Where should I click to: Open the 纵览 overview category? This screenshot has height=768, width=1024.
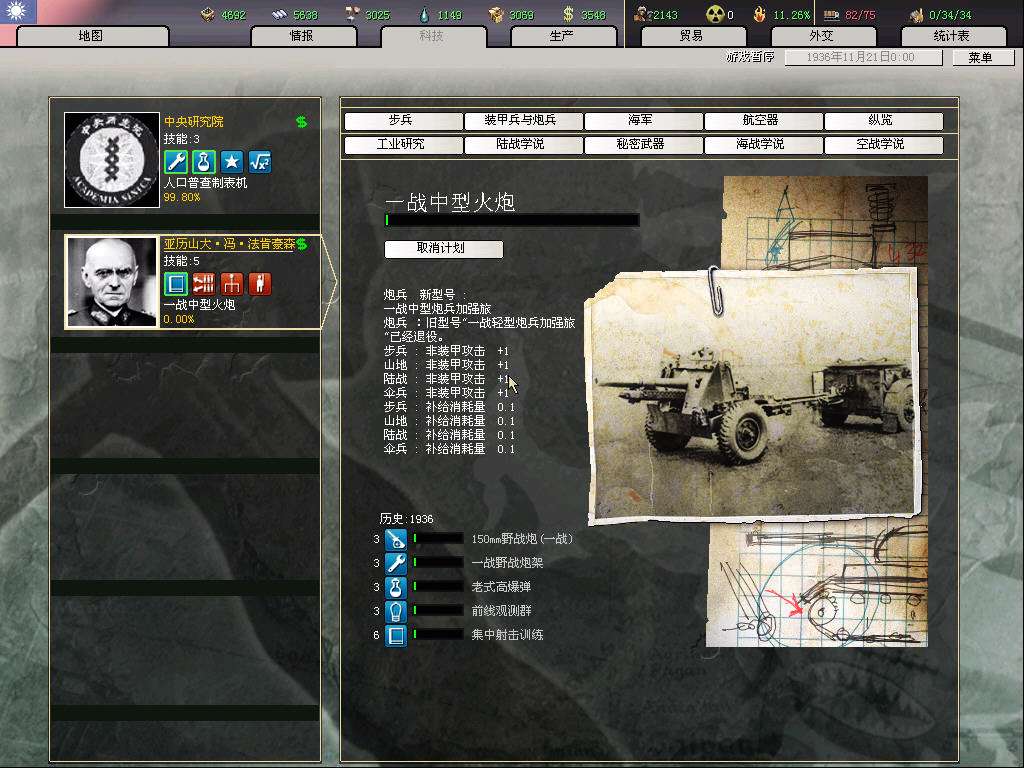click(x=884, y=120)
